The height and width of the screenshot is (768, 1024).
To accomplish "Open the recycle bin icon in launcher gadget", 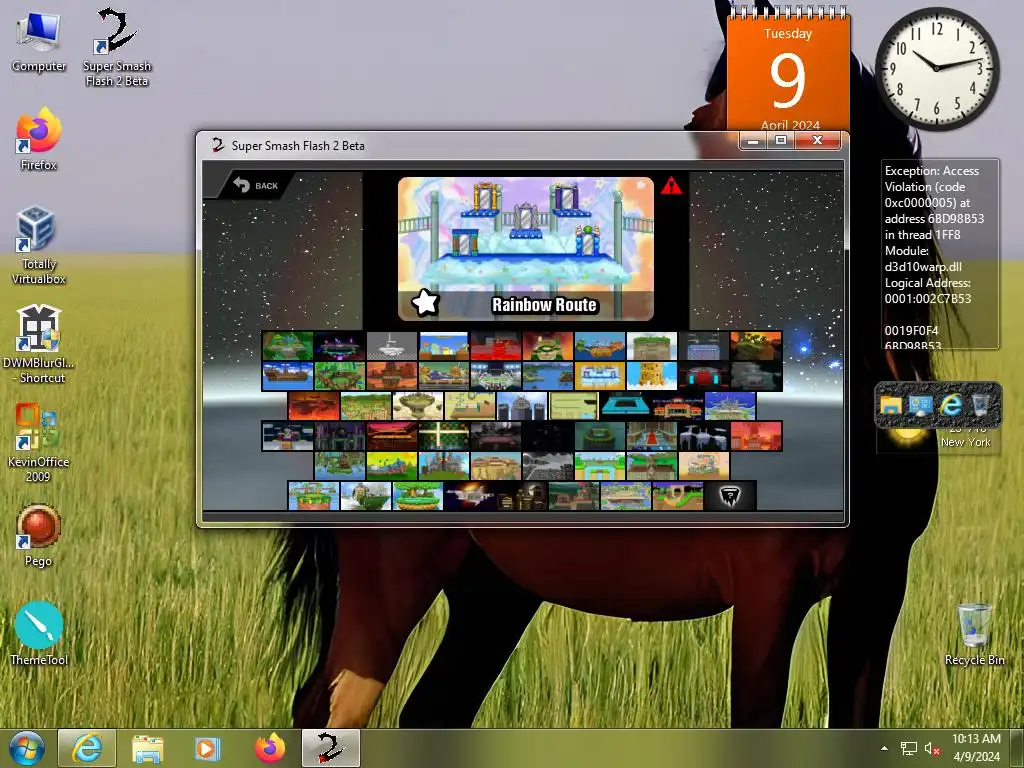I will tap(981, 406).
